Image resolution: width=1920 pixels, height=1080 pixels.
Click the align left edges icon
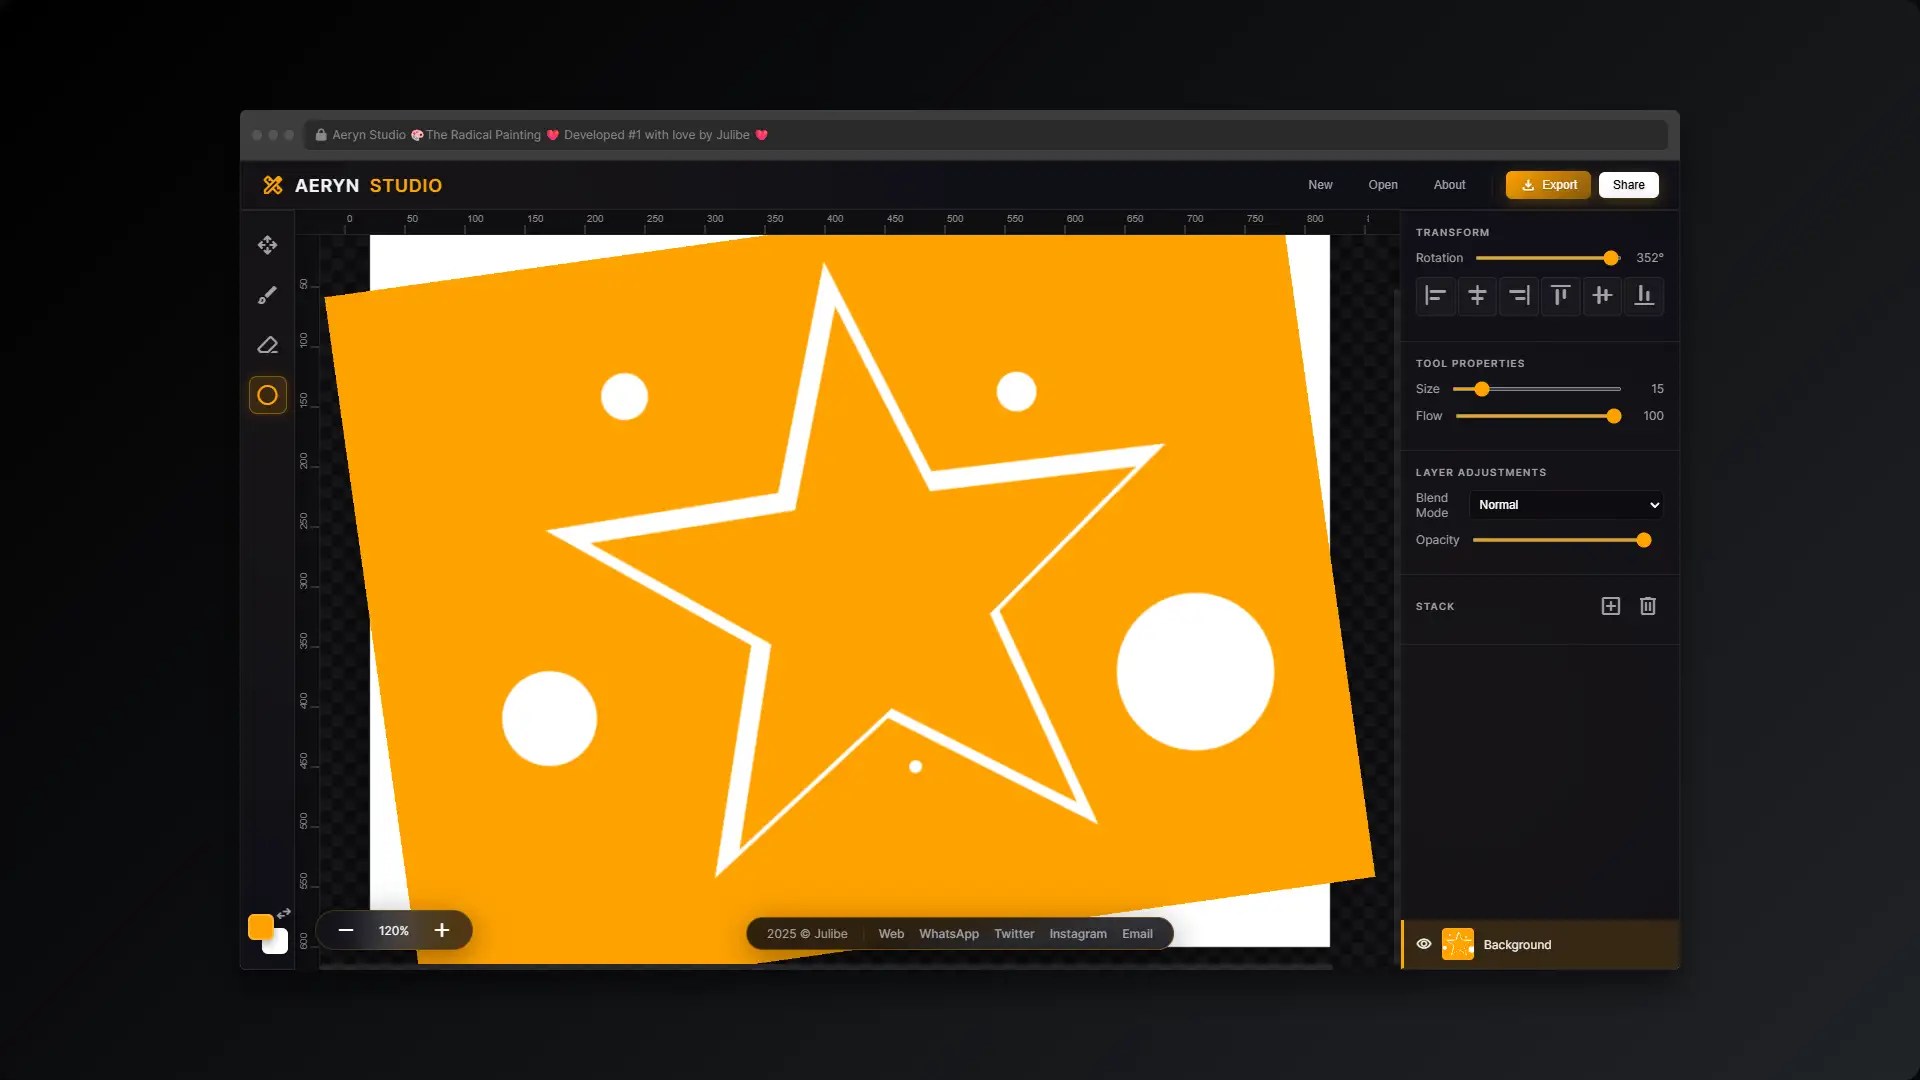pyautogui.click(x=1435, y=296)
